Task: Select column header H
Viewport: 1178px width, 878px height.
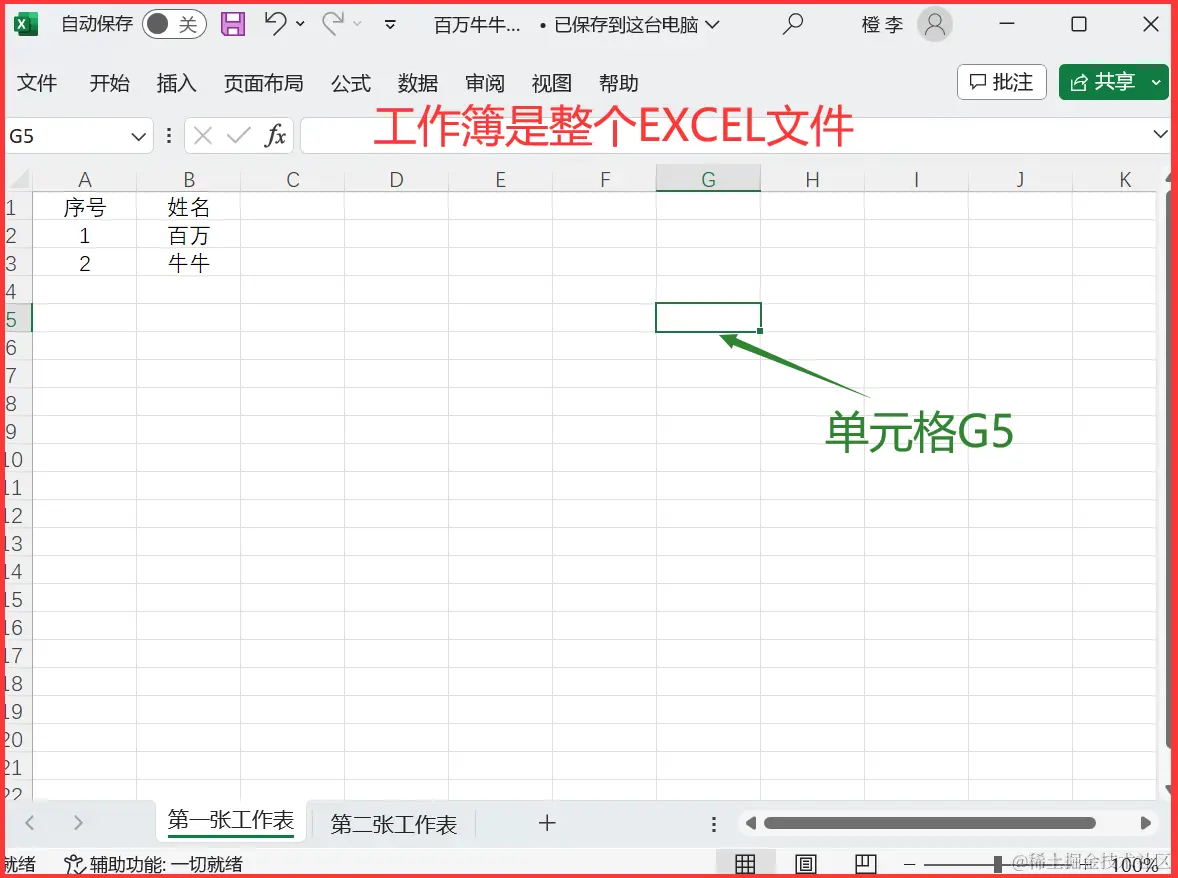Action: coord(812,179)
